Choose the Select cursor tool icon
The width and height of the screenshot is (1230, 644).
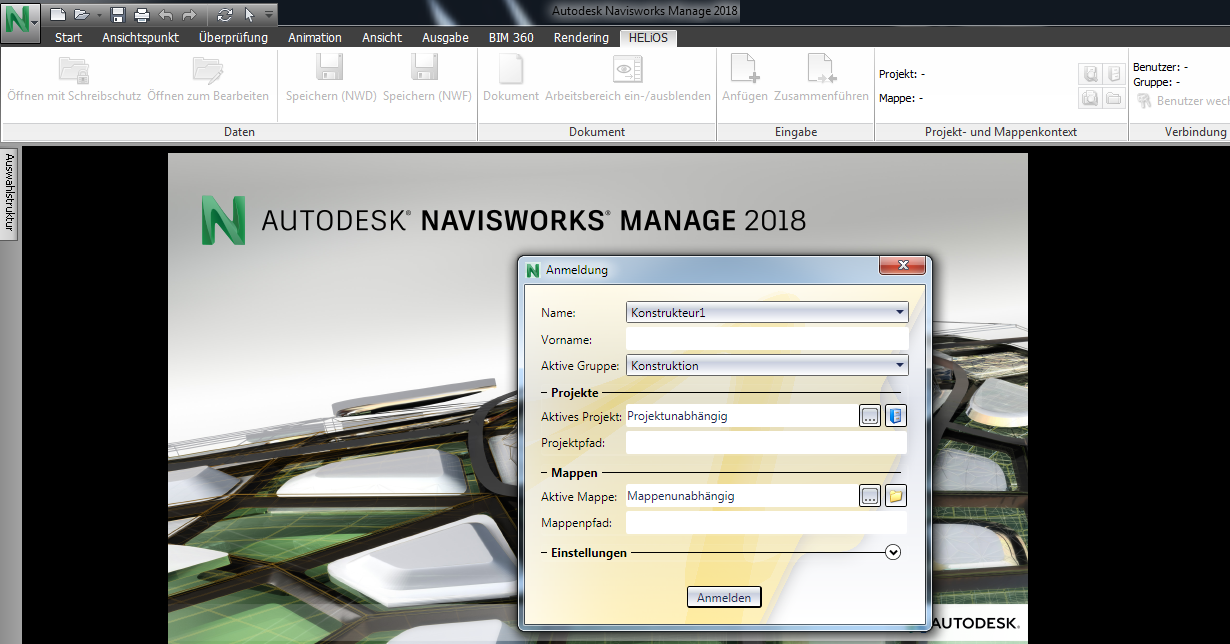tap(250, 15)
